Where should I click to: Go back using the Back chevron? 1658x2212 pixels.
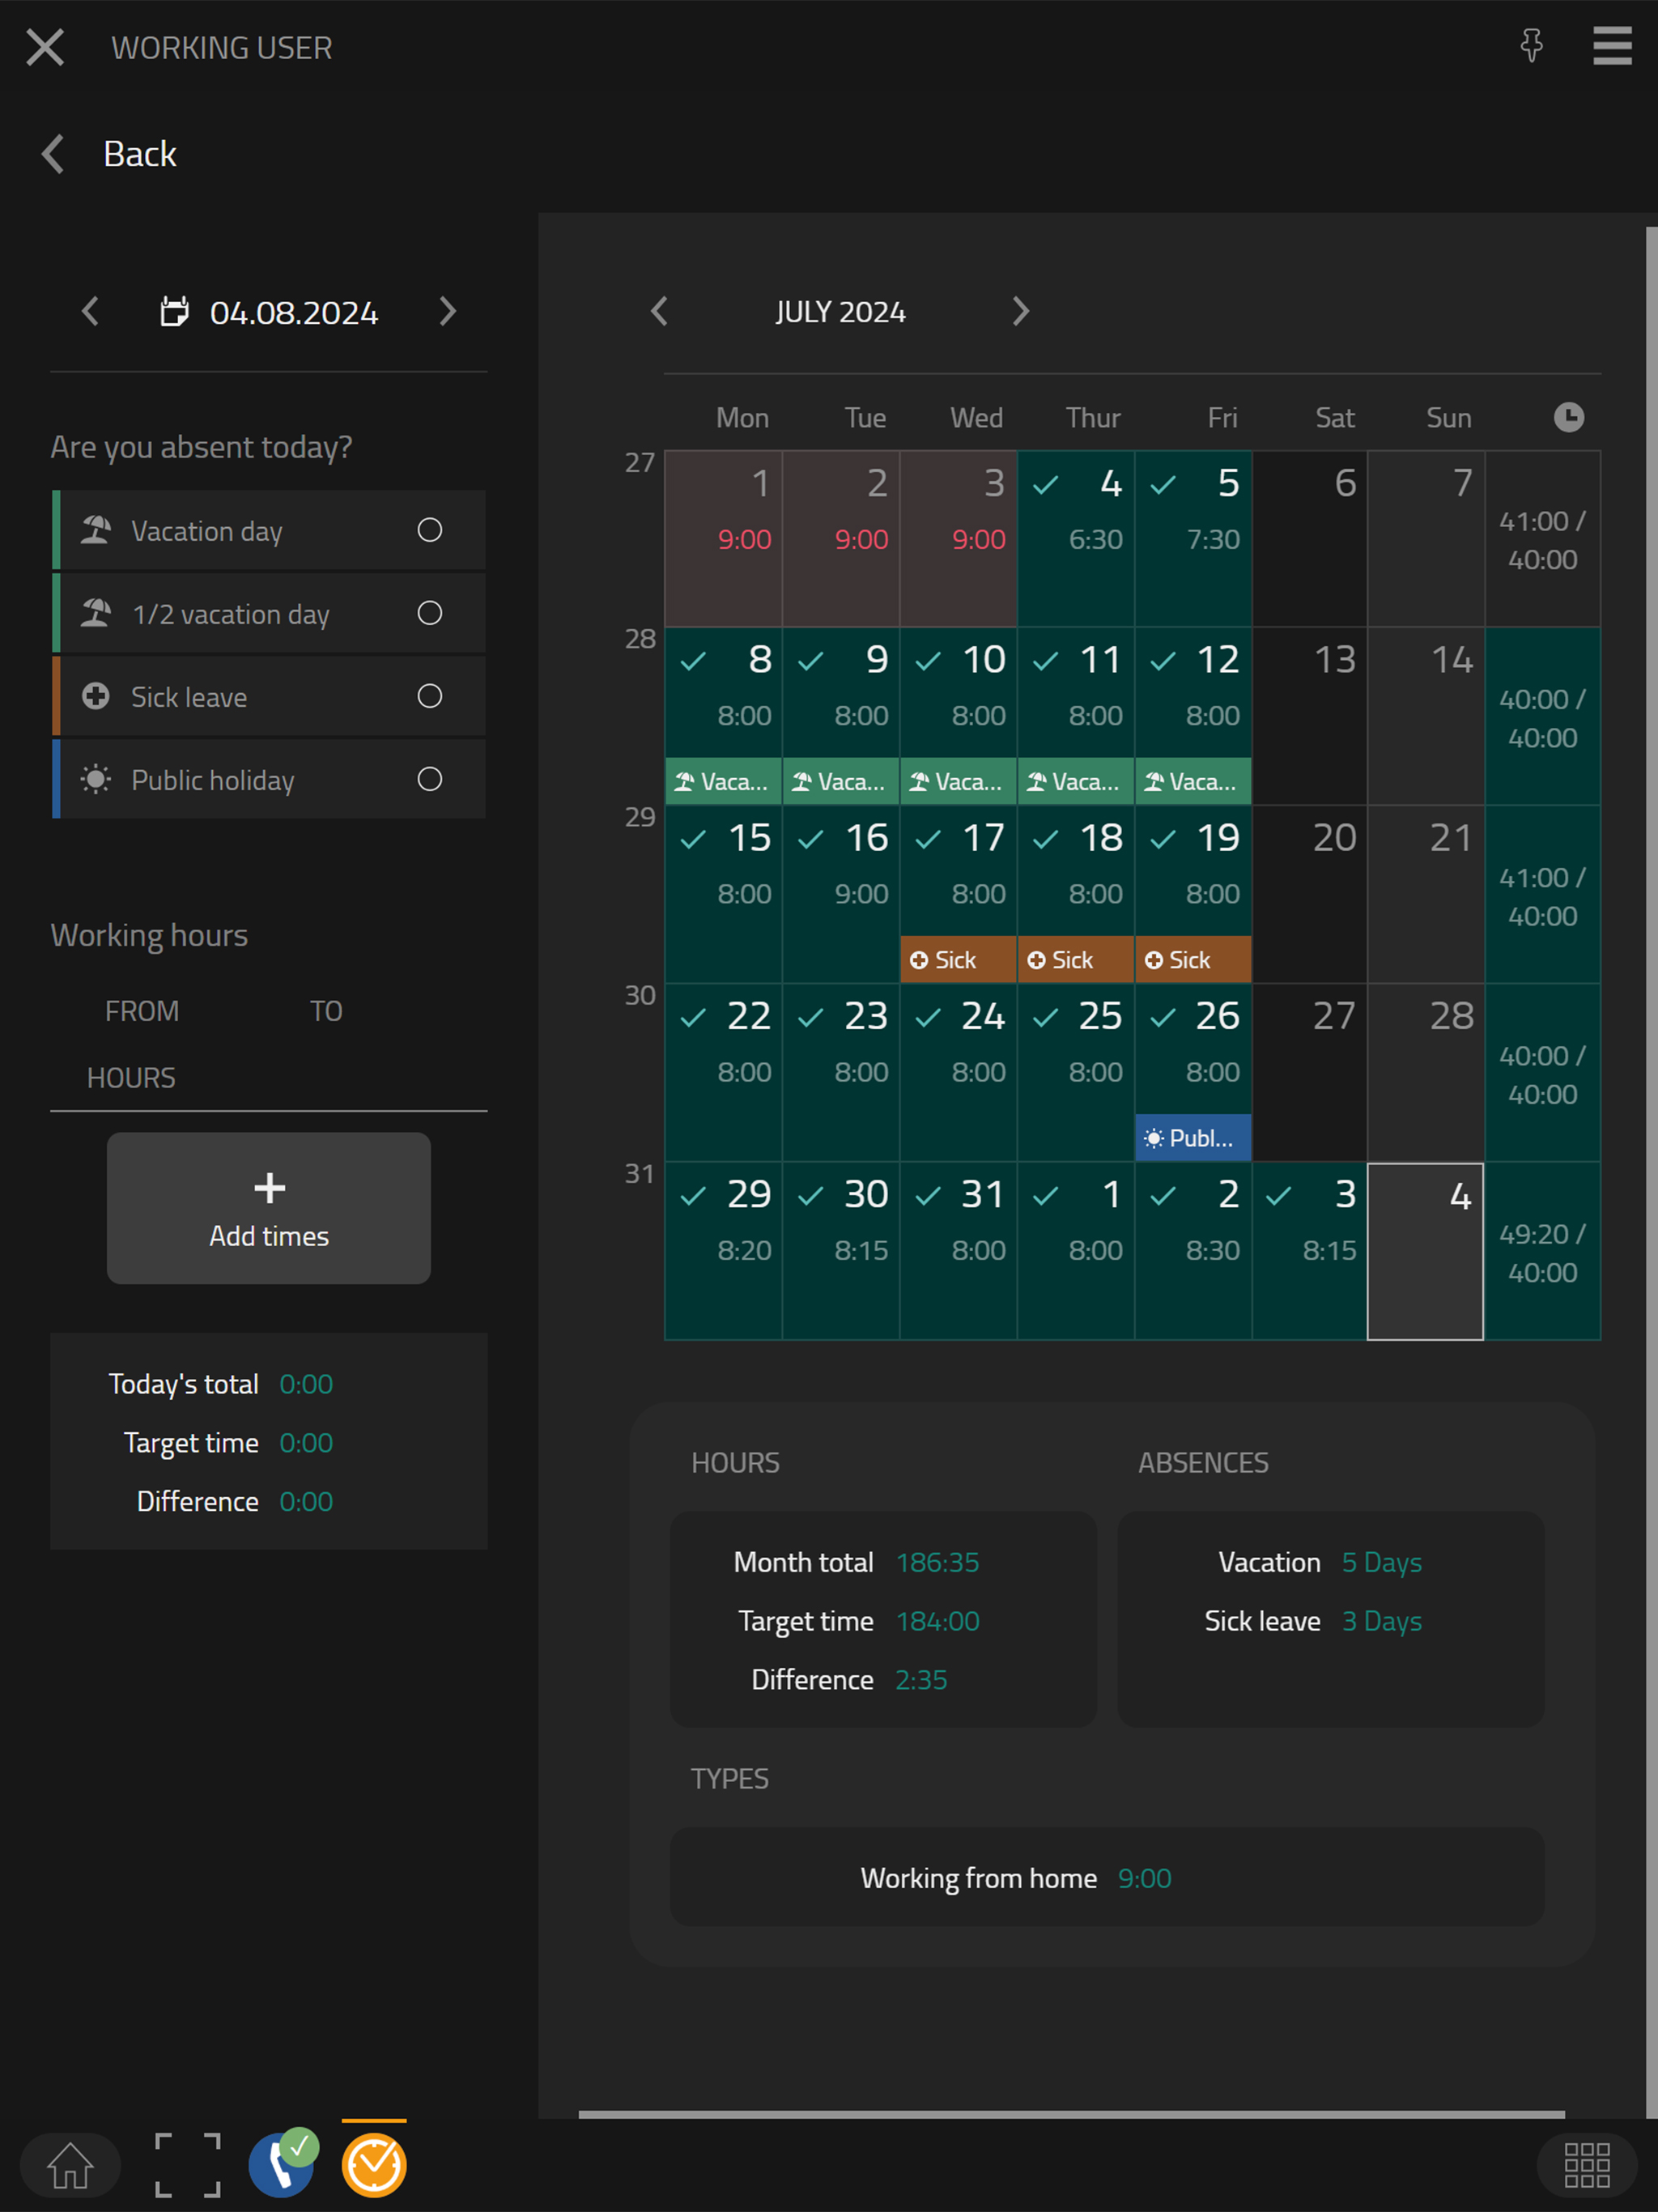click(x=54, y=154)
